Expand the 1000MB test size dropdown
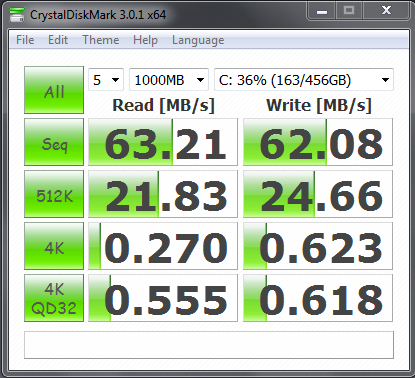 [x=169, y=80]
